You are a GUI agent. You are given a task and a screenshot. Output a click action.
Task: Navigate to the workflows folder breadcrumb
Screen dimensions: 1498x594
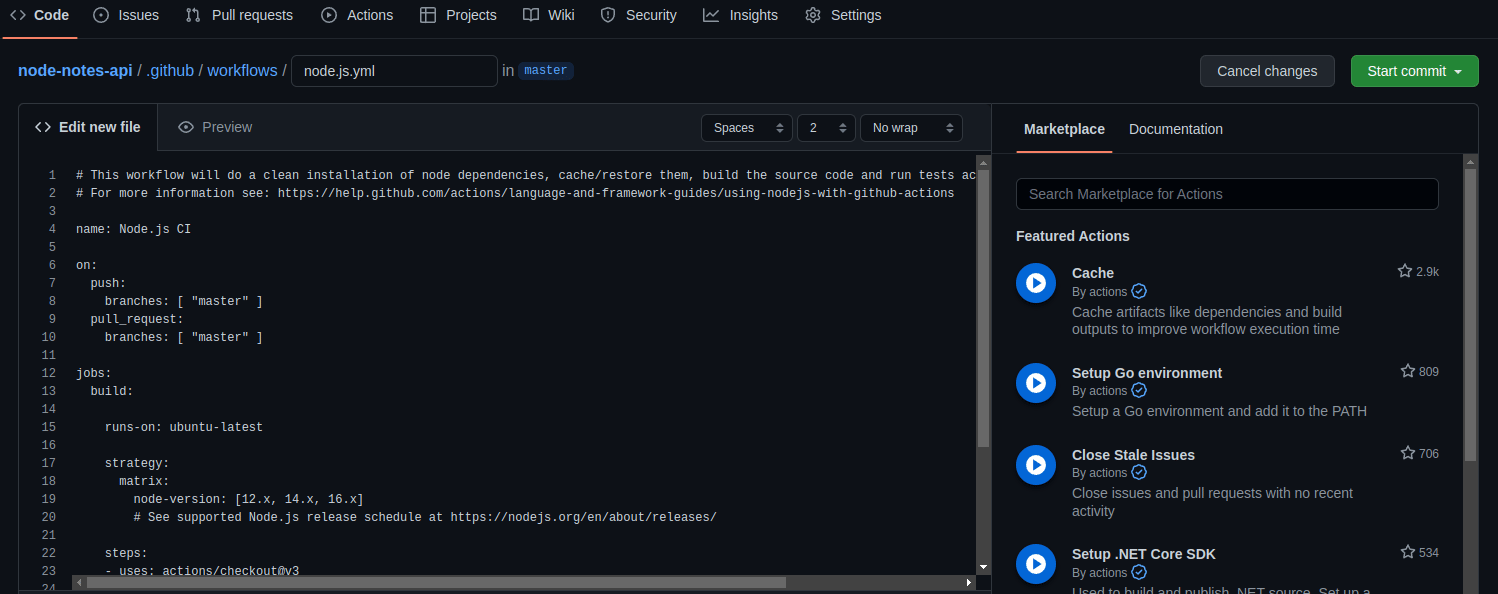pyautogui.click(x=242, y=71)
